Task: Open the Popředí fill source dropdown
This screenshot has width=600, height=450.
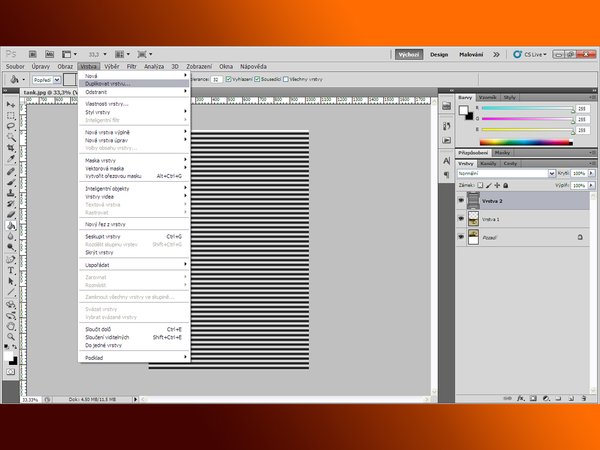Action: (46, 79)
